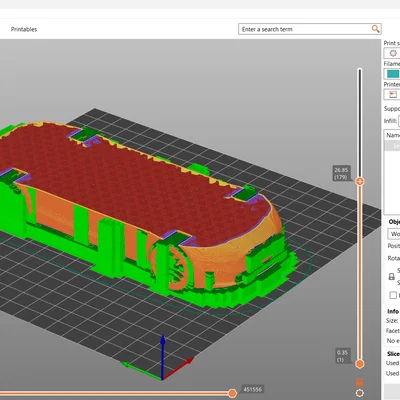Viewport: 400px width, 400px height.
Task: Click the "451556" move count label
Action: (x=252, y=389)
